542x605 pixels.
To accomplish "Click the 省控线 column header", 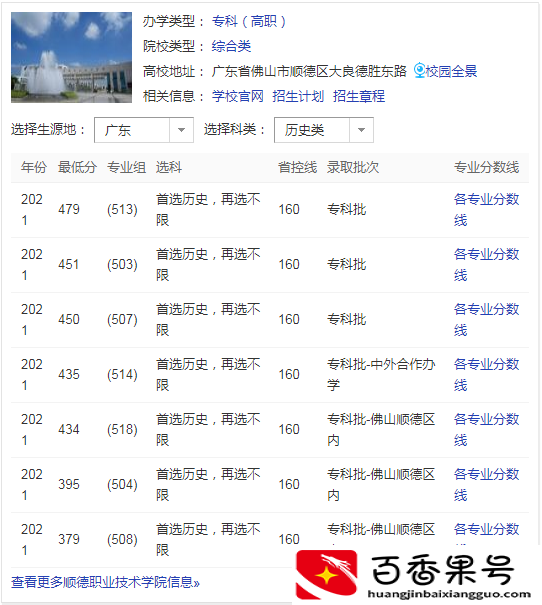I will [x=297, y=167].
